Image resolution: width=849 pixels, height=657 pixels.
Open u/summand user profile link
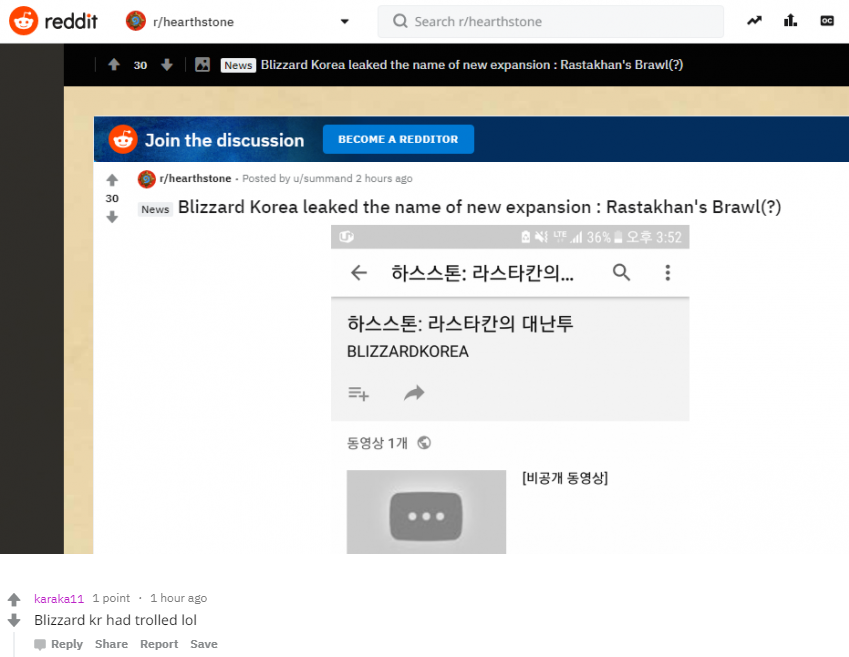(321, 179)
